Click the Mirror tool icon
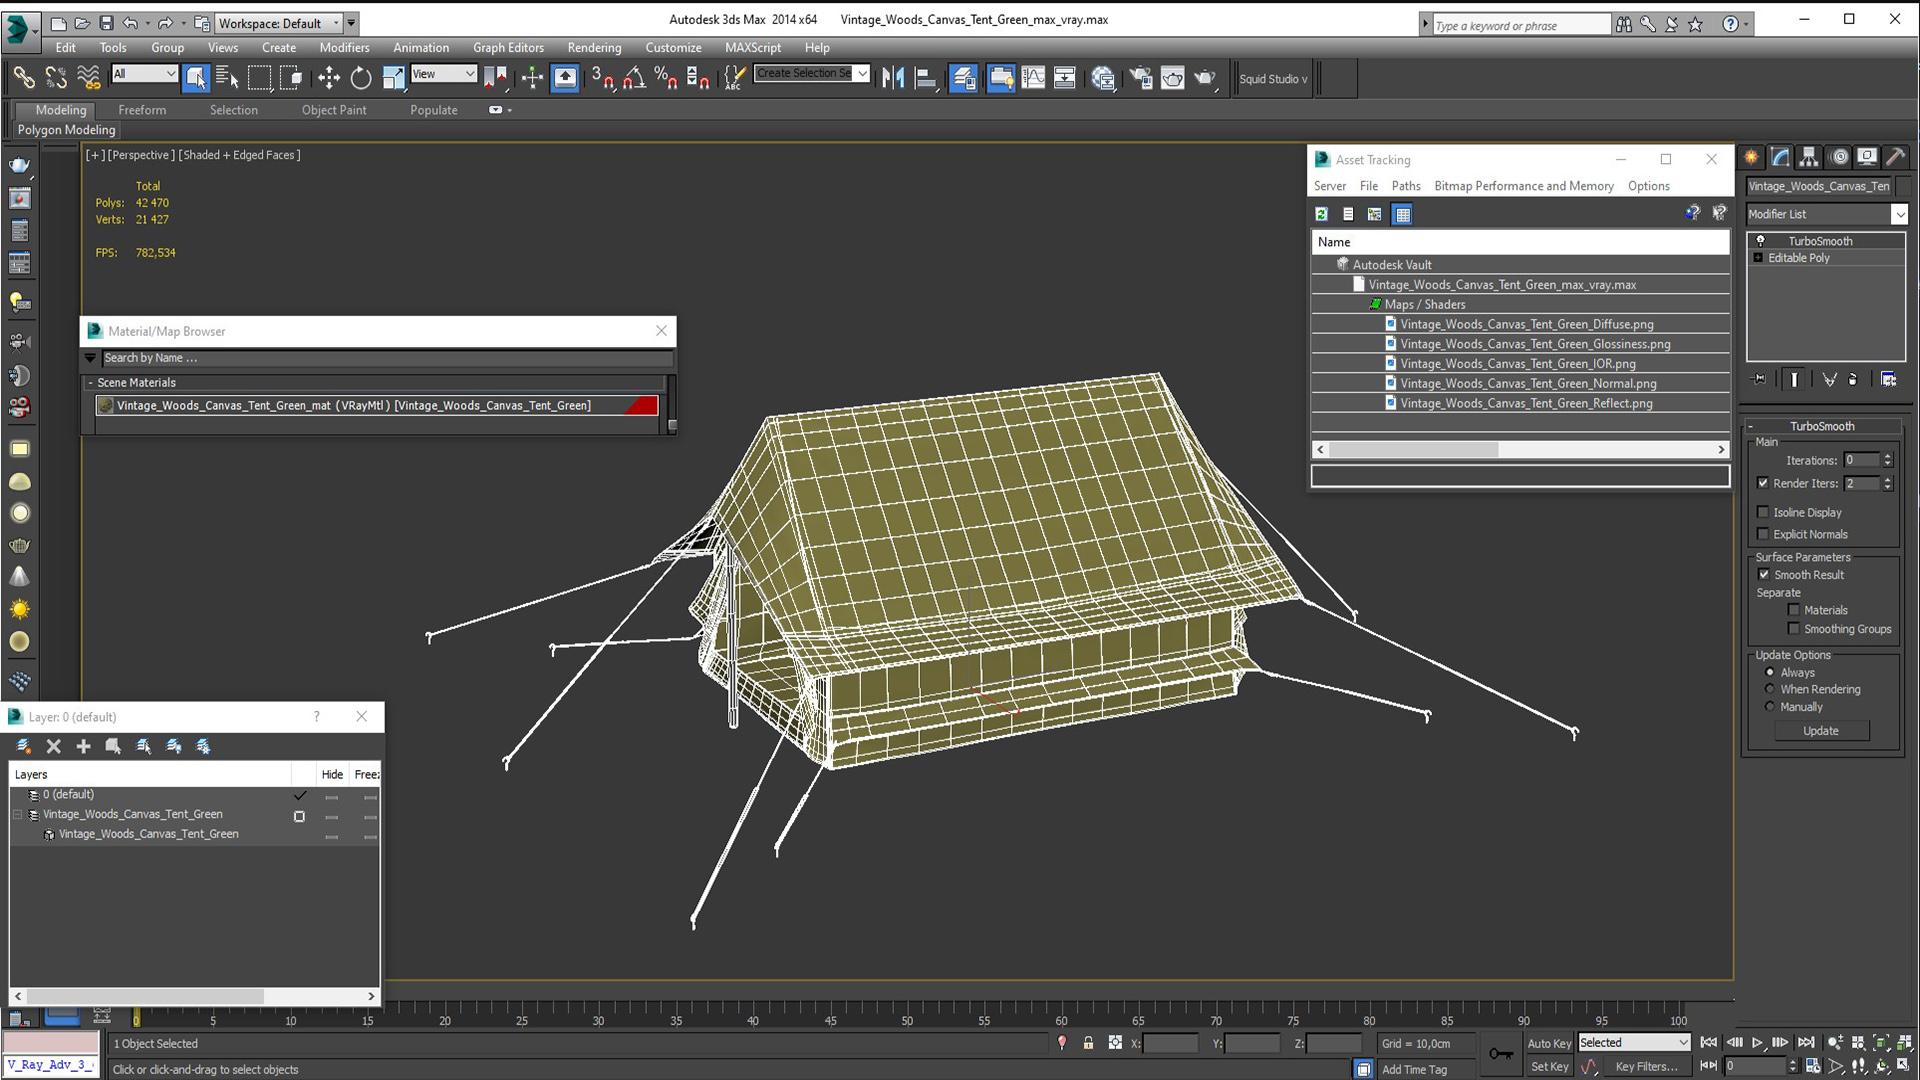Screen dimensions: 1920x1080 [893, 78]
